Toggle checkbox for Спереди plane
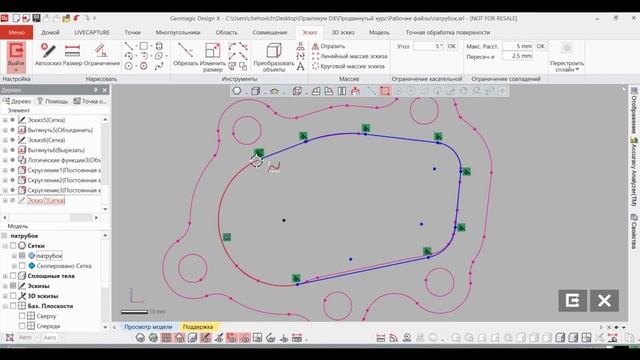Screen dimensions: 640x360 pos(22,326)
